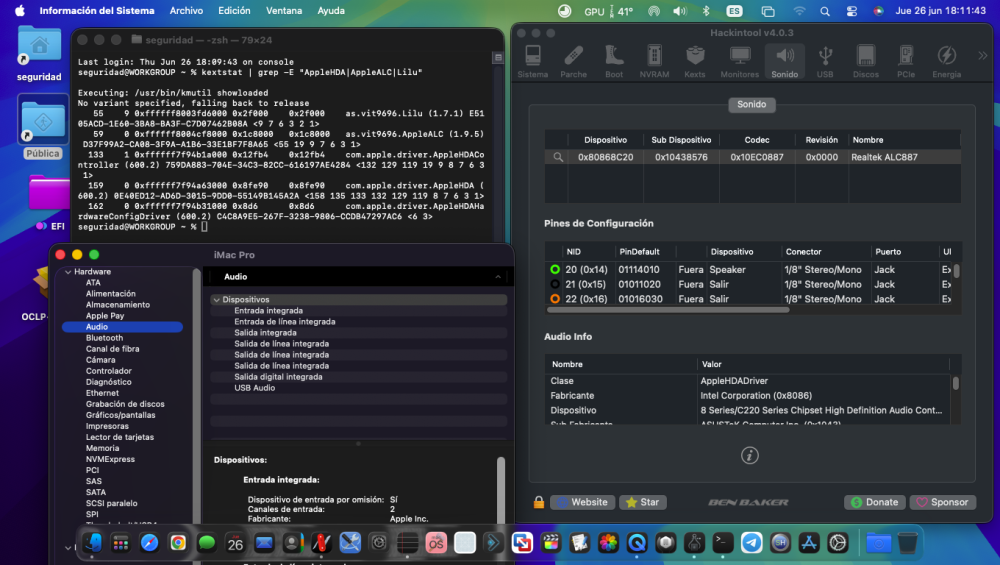This screenshot has width=1000, height=565.
Task: Open Safari from the Dock
Action: (149, 543)
